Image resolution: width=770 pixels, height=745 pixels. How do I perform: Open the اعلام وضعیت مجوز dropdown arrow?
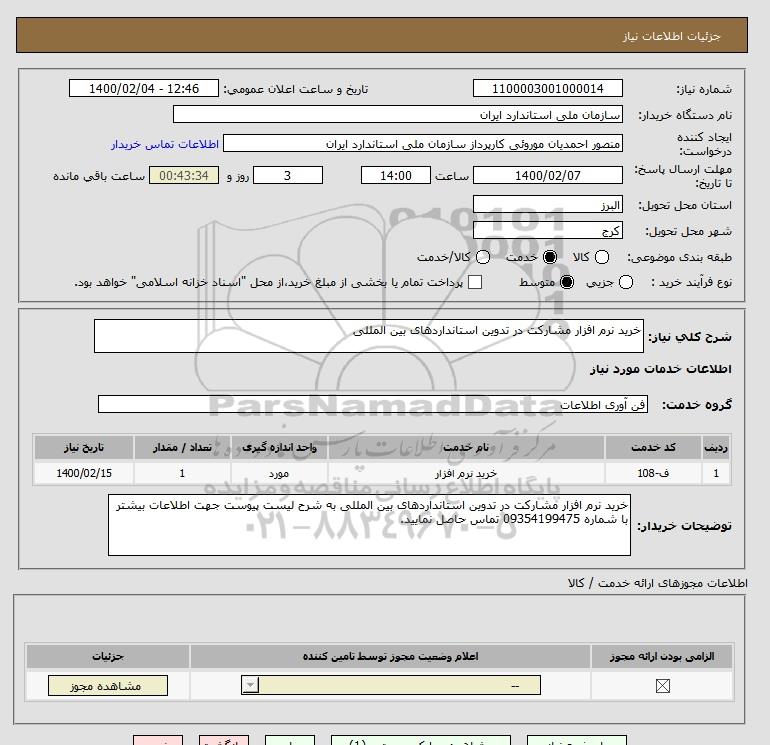(250, 685)
